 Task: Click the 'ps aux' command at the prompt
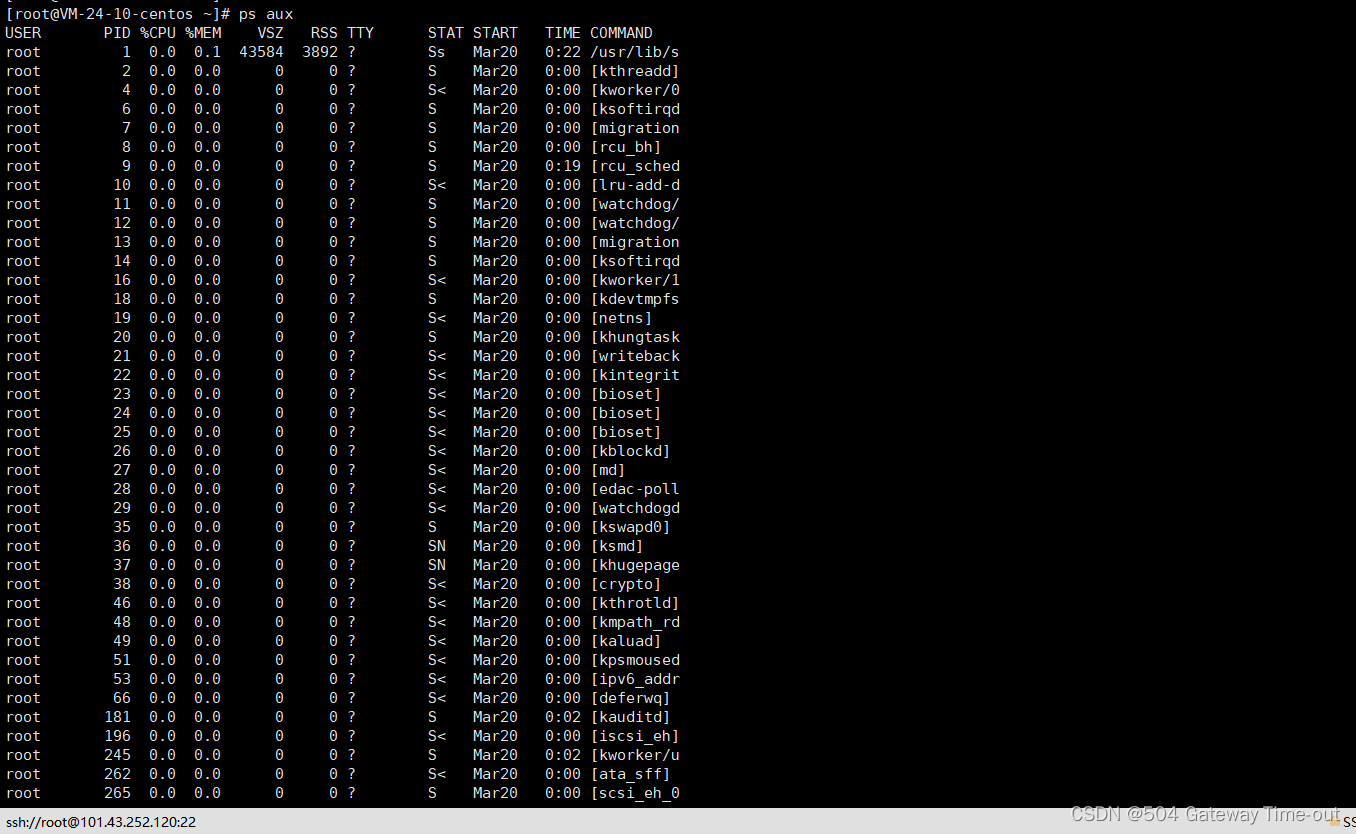coord(265,14)
